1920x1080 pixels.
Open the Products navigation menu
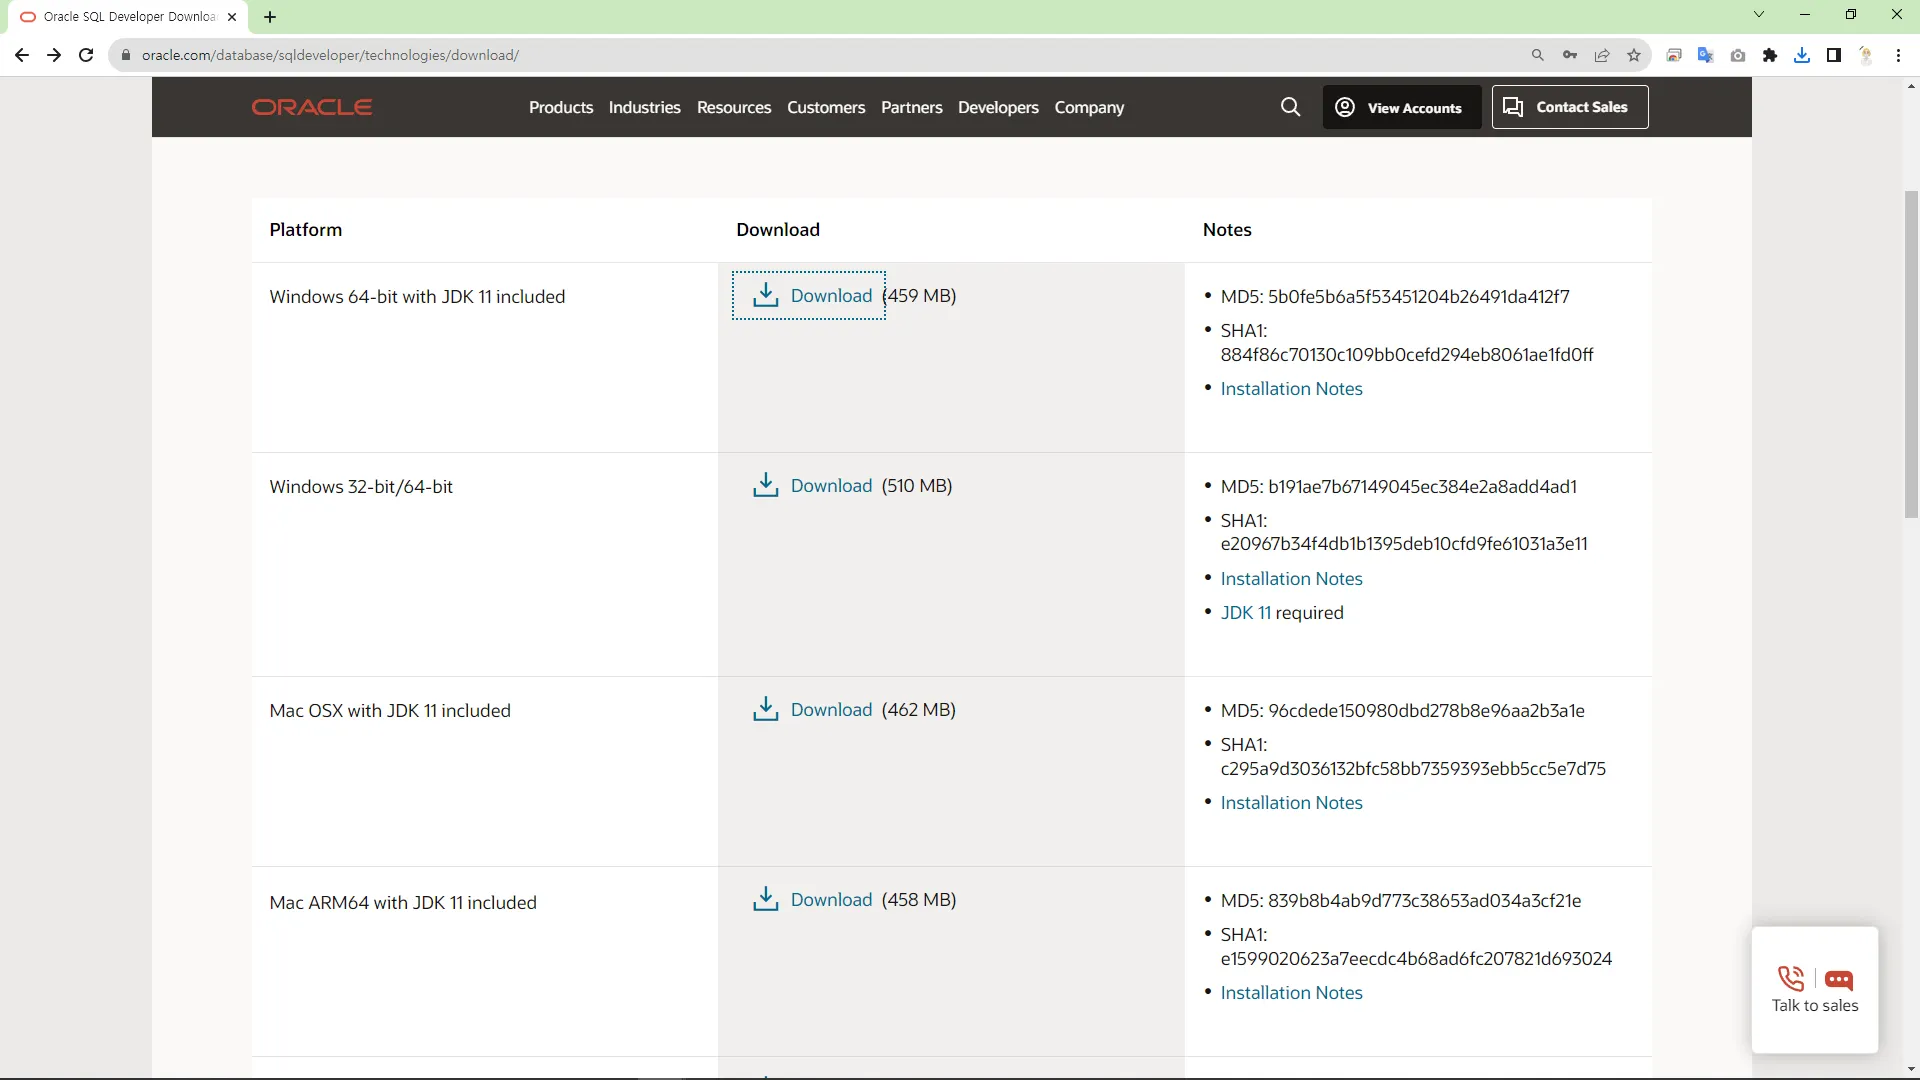pos(560,107)
